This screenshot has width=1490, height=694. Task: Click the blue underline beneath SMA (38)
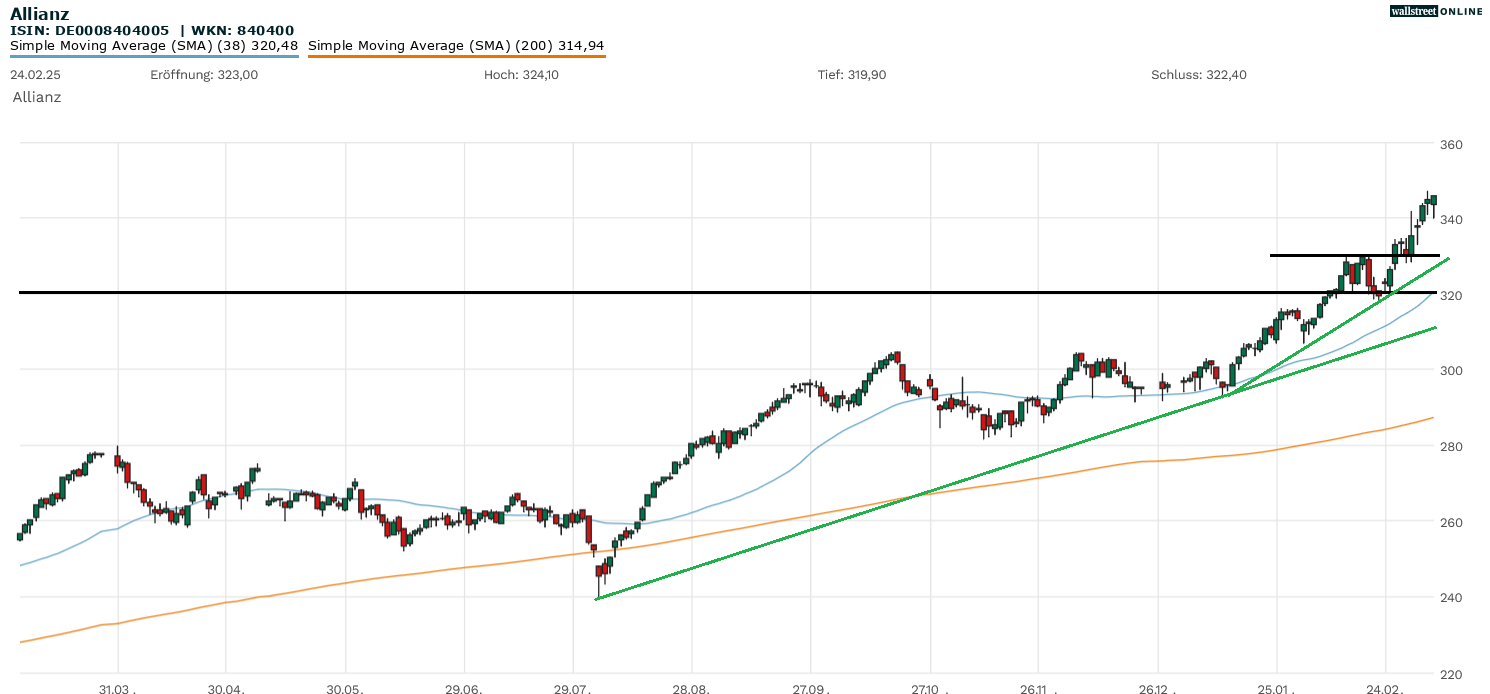154,56
